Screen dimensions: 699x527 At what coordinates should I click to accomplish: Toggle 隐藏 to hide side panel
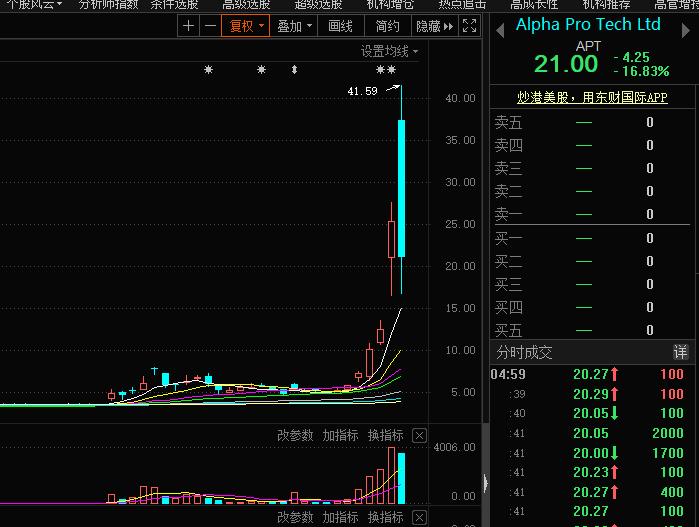tap(434, 26)
